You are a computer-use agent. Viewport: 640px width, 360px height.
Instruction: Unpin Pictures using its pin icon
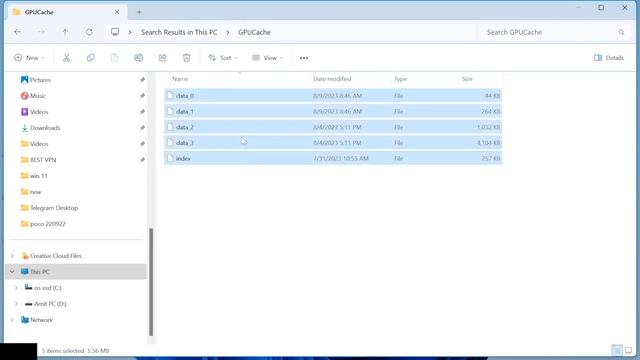click(142, 80)
